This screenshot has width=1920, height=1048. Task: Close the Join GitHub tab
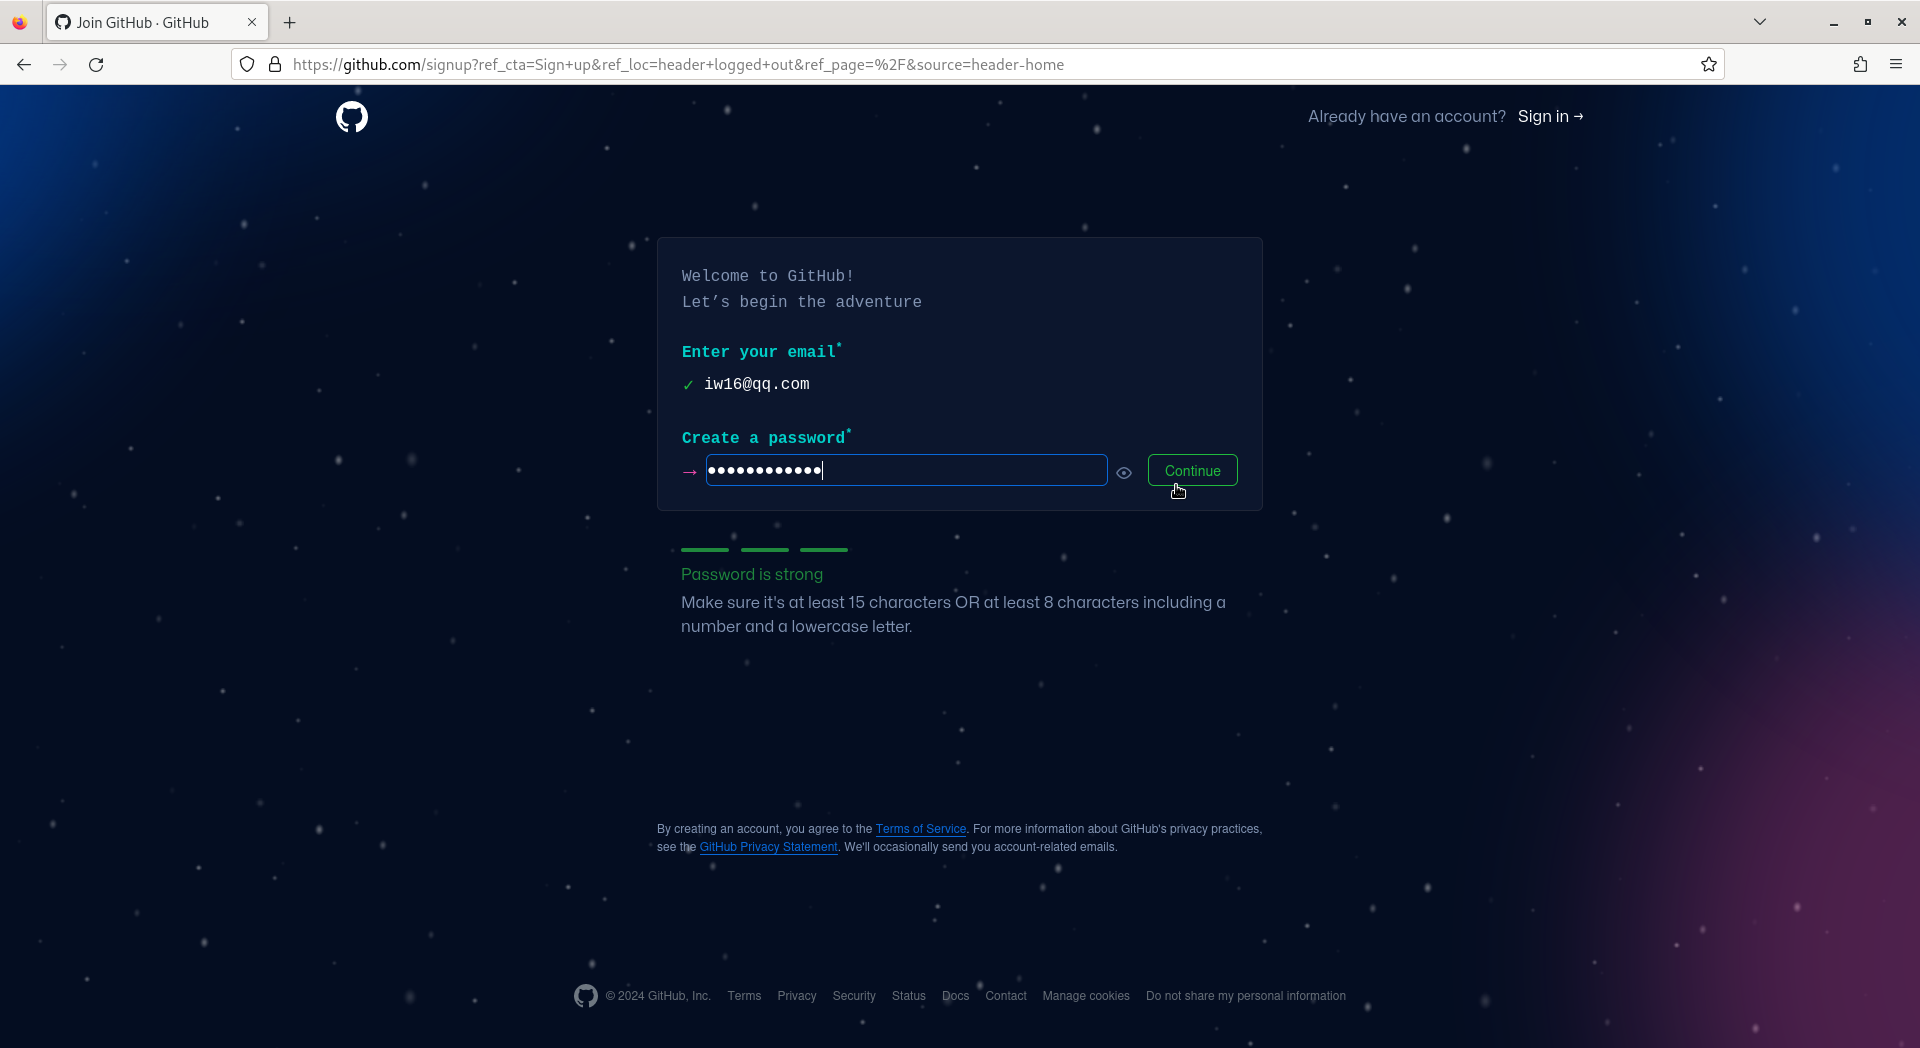(x=252, y=22)
